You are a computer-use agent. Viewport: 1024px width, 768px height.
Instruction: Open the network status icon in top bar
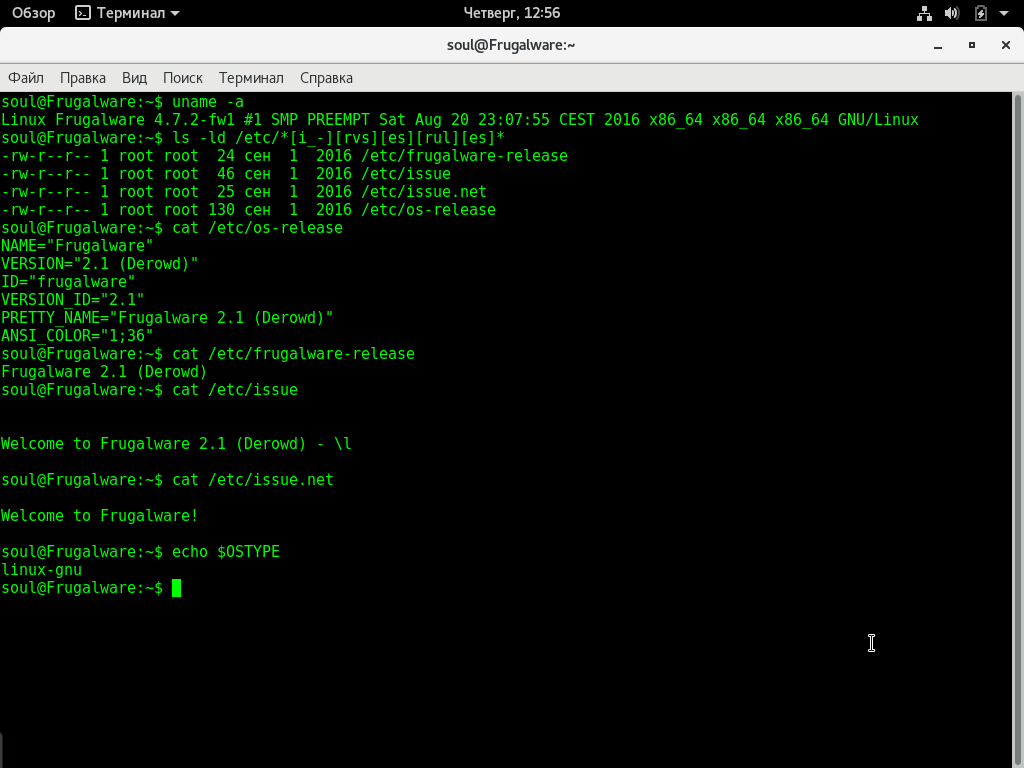[924, 13]
